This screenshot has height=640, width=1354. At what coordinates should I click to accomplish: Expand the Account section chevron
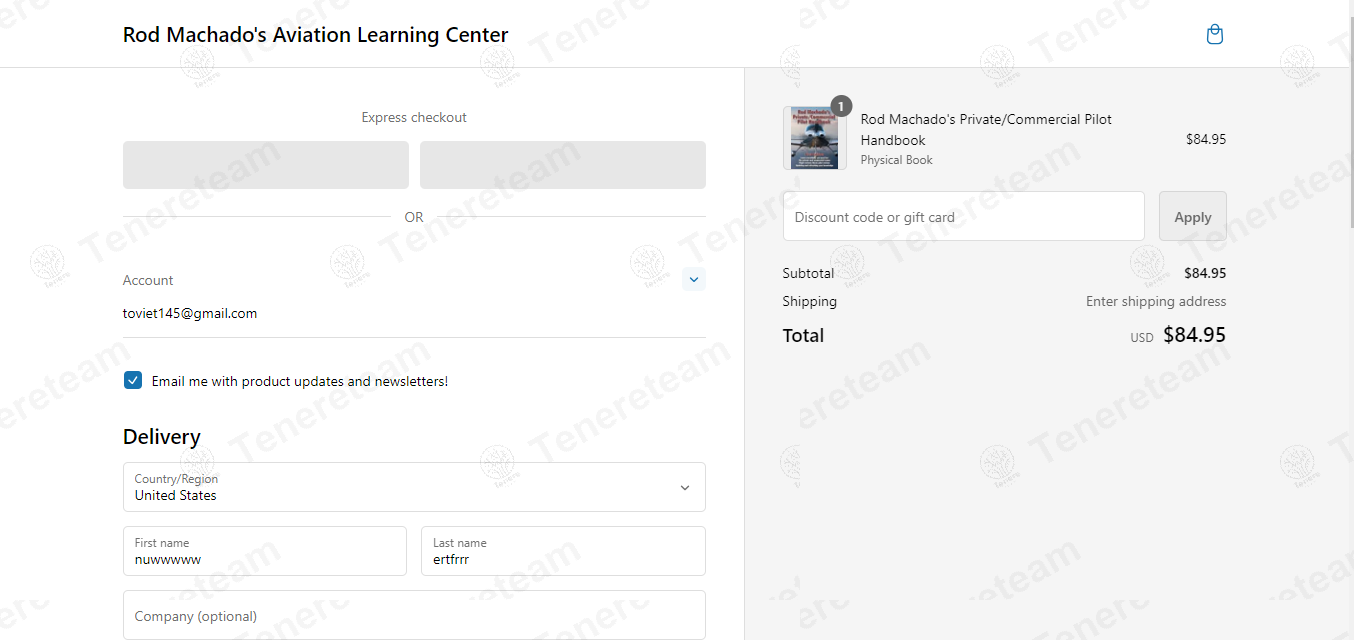click(694, 280)
